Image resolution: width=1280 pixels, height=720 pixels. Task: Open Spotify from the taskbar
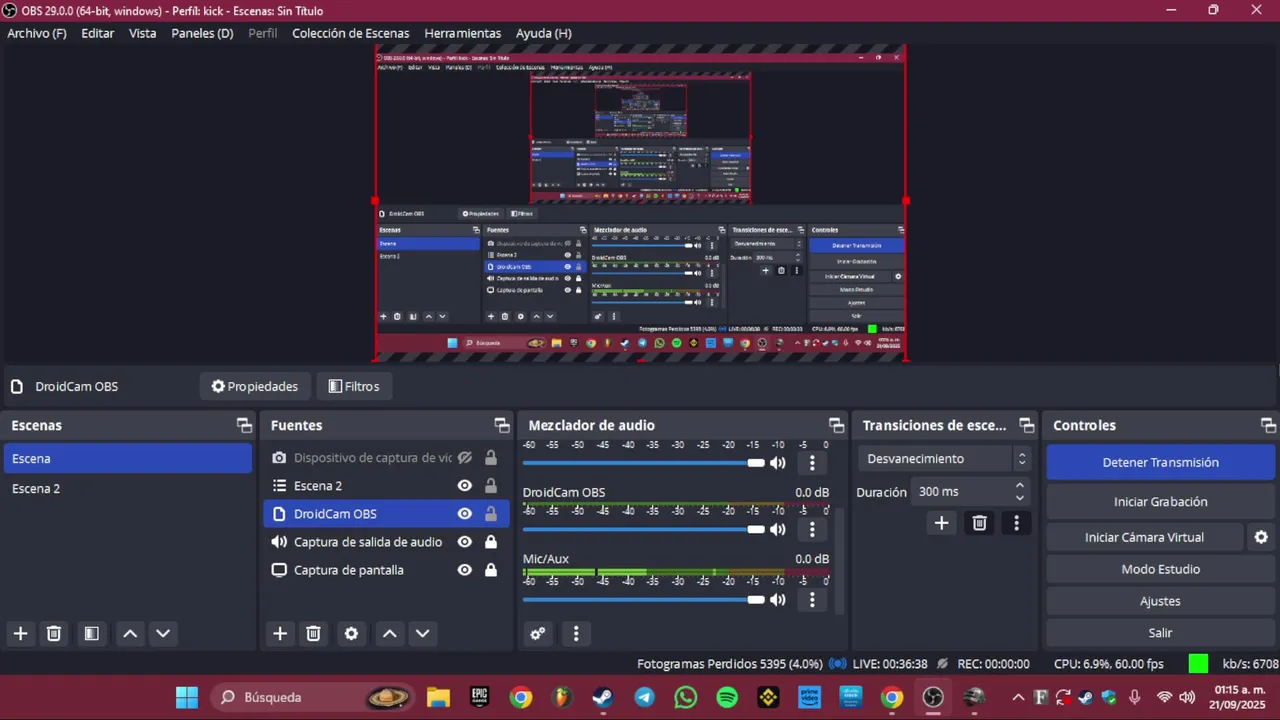[727, 697]
